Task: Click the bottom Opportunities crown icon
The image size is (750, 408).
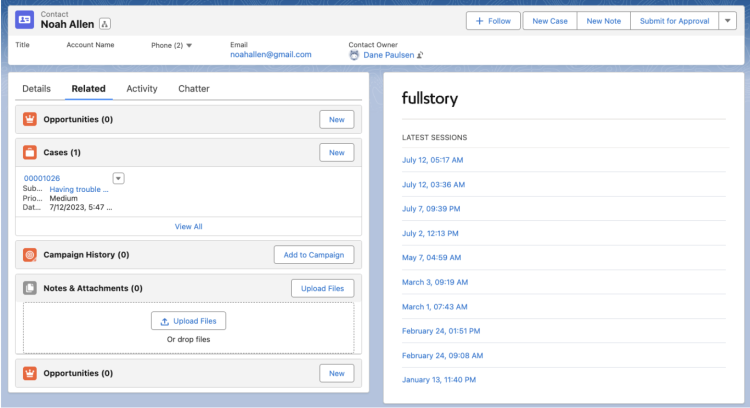Action: coord(30,373)
